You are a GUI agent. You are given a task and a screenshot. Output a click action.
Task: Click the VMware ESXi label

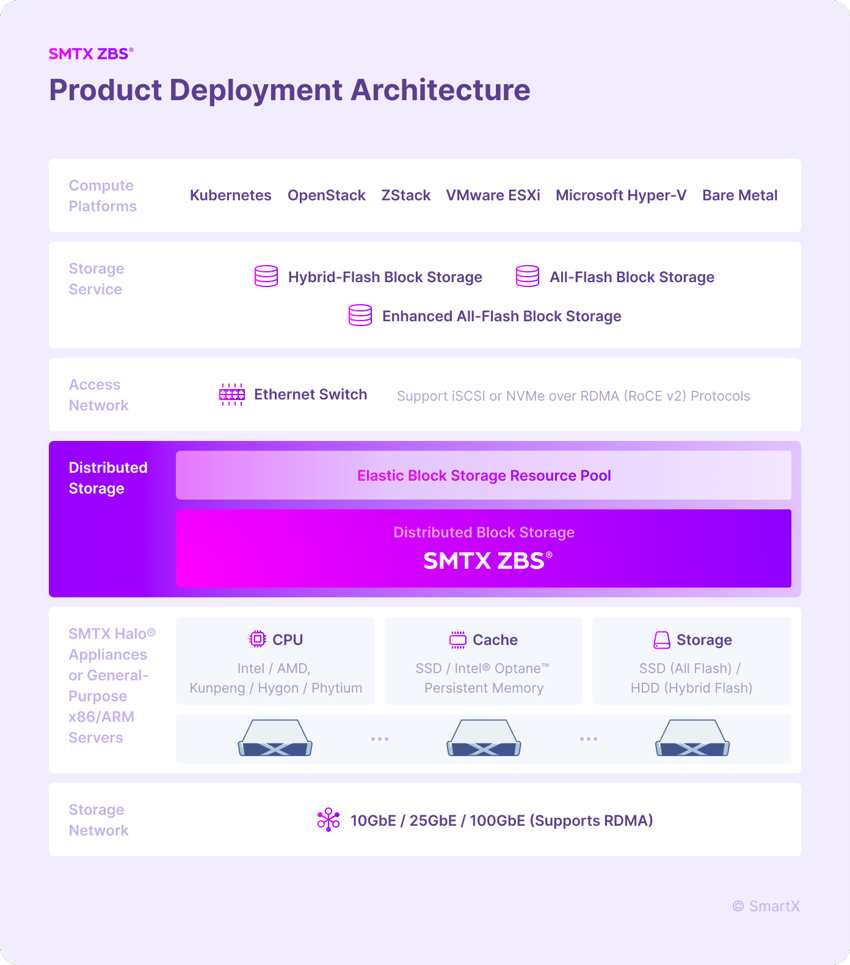493,195
